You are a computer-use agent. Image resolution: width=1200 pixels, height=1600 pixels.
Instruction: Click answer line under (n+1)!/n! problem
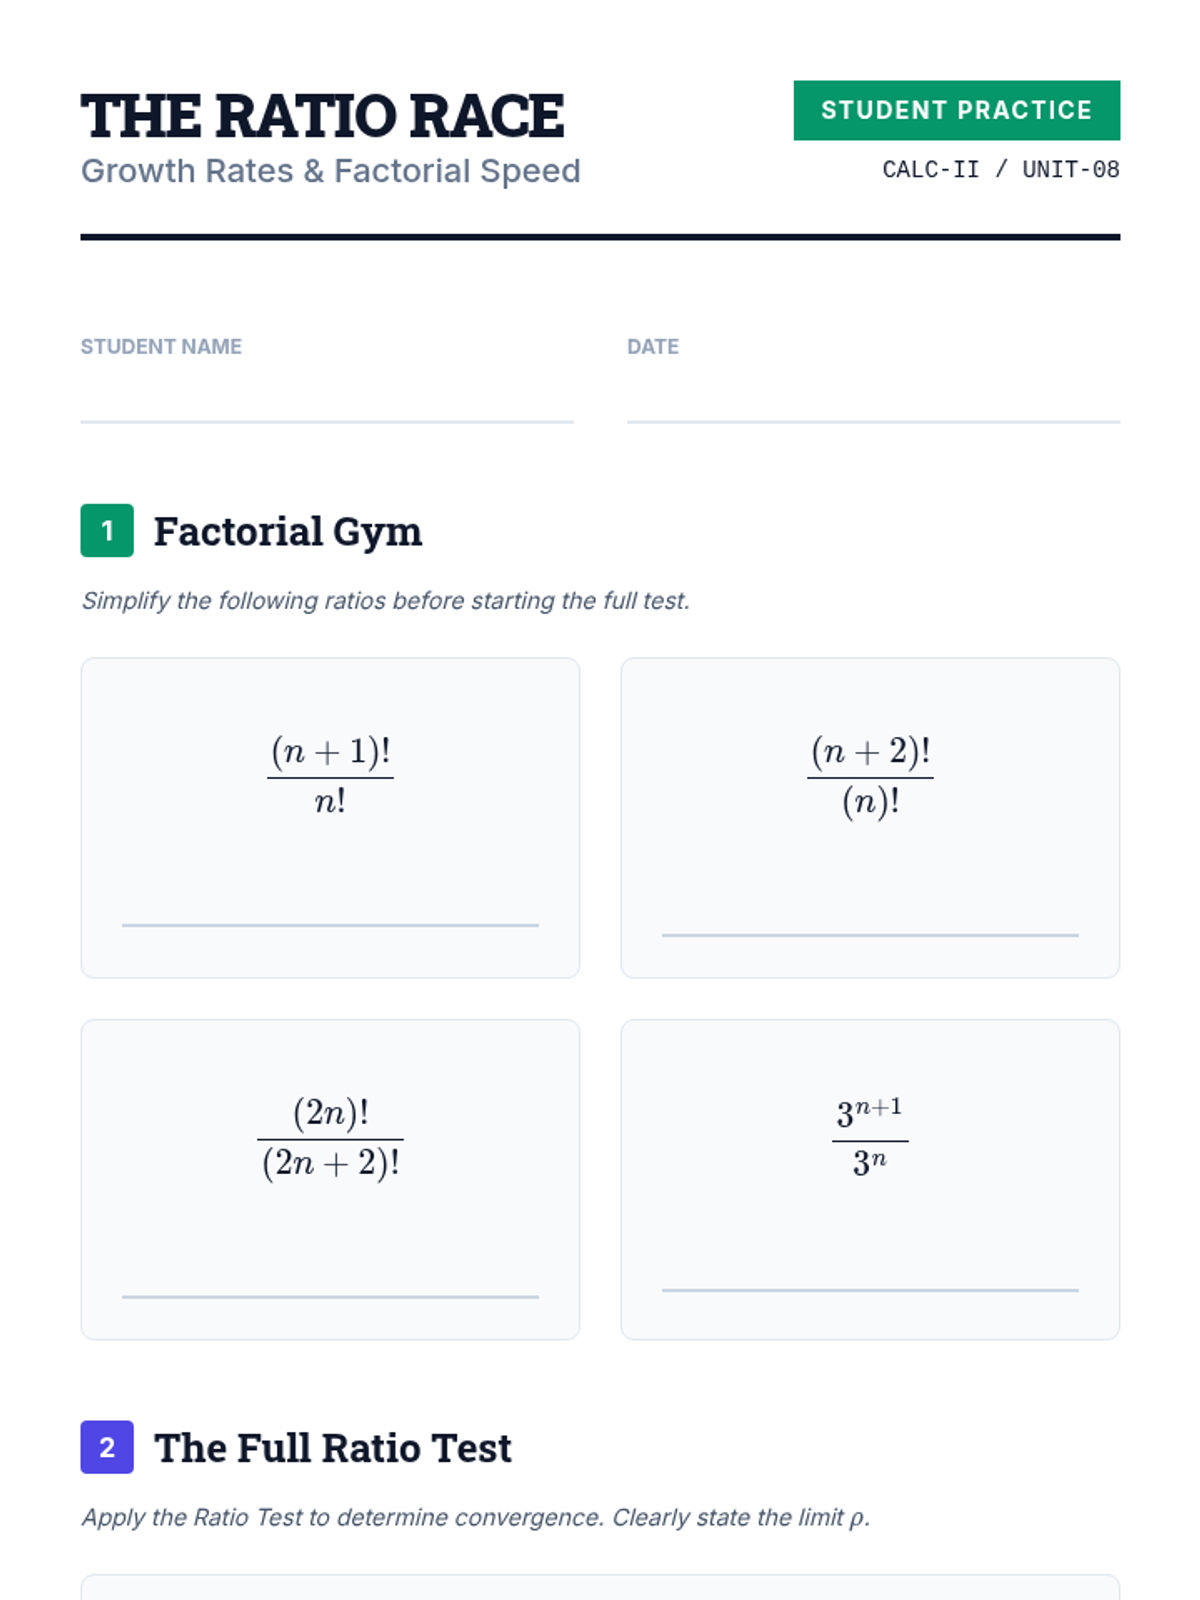tap(330, 924)
